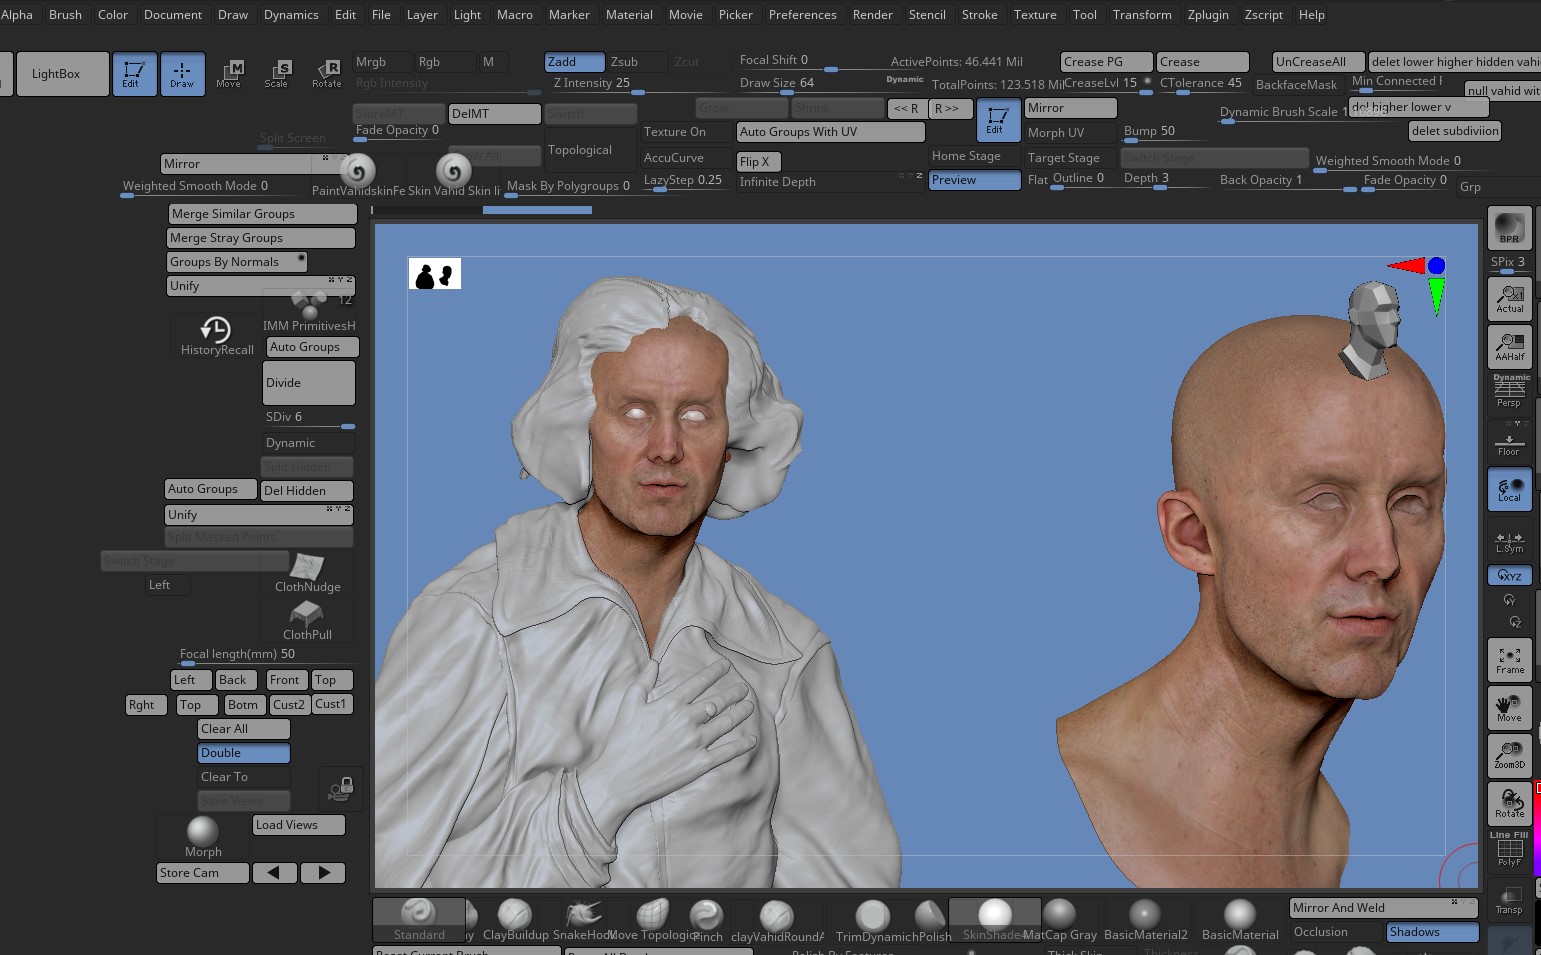The height and width of the screenshot is (955, 1541).
Task: Toggle Flip X option
Action: point(758,161)
